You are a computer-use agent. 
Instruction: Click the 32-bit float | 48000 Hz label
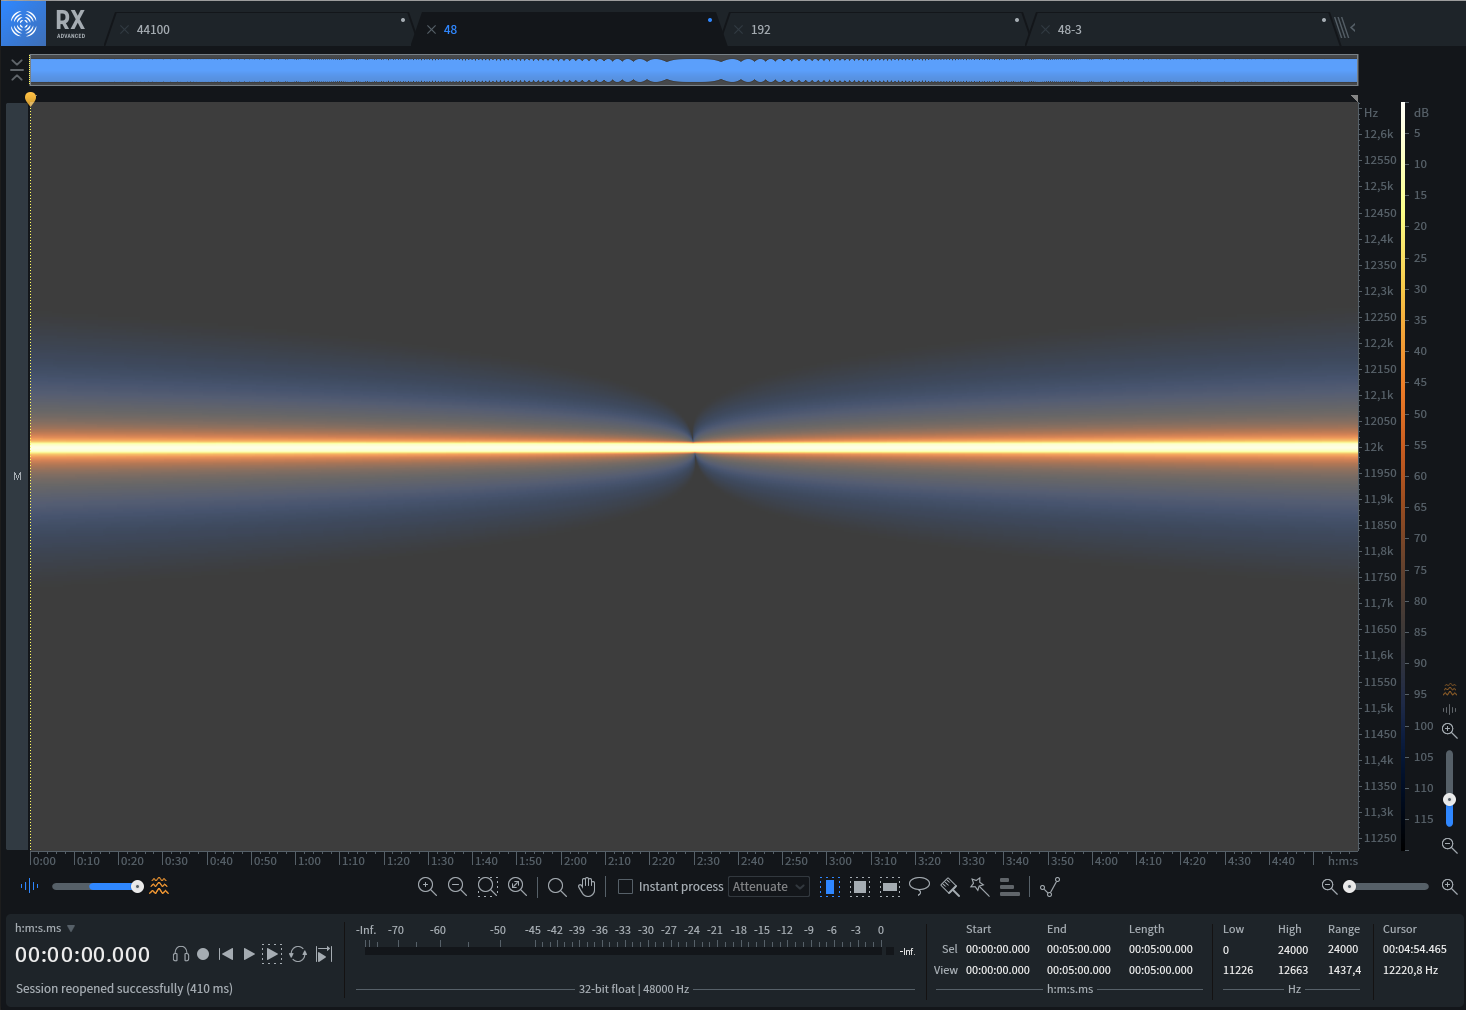634,989
